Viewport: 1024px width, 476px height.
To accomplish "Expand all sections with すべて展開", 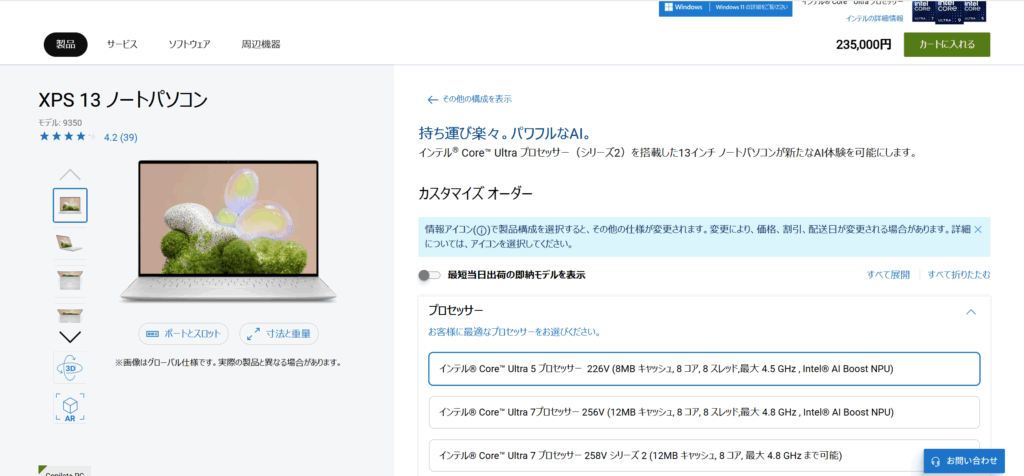I will (888, 275).
